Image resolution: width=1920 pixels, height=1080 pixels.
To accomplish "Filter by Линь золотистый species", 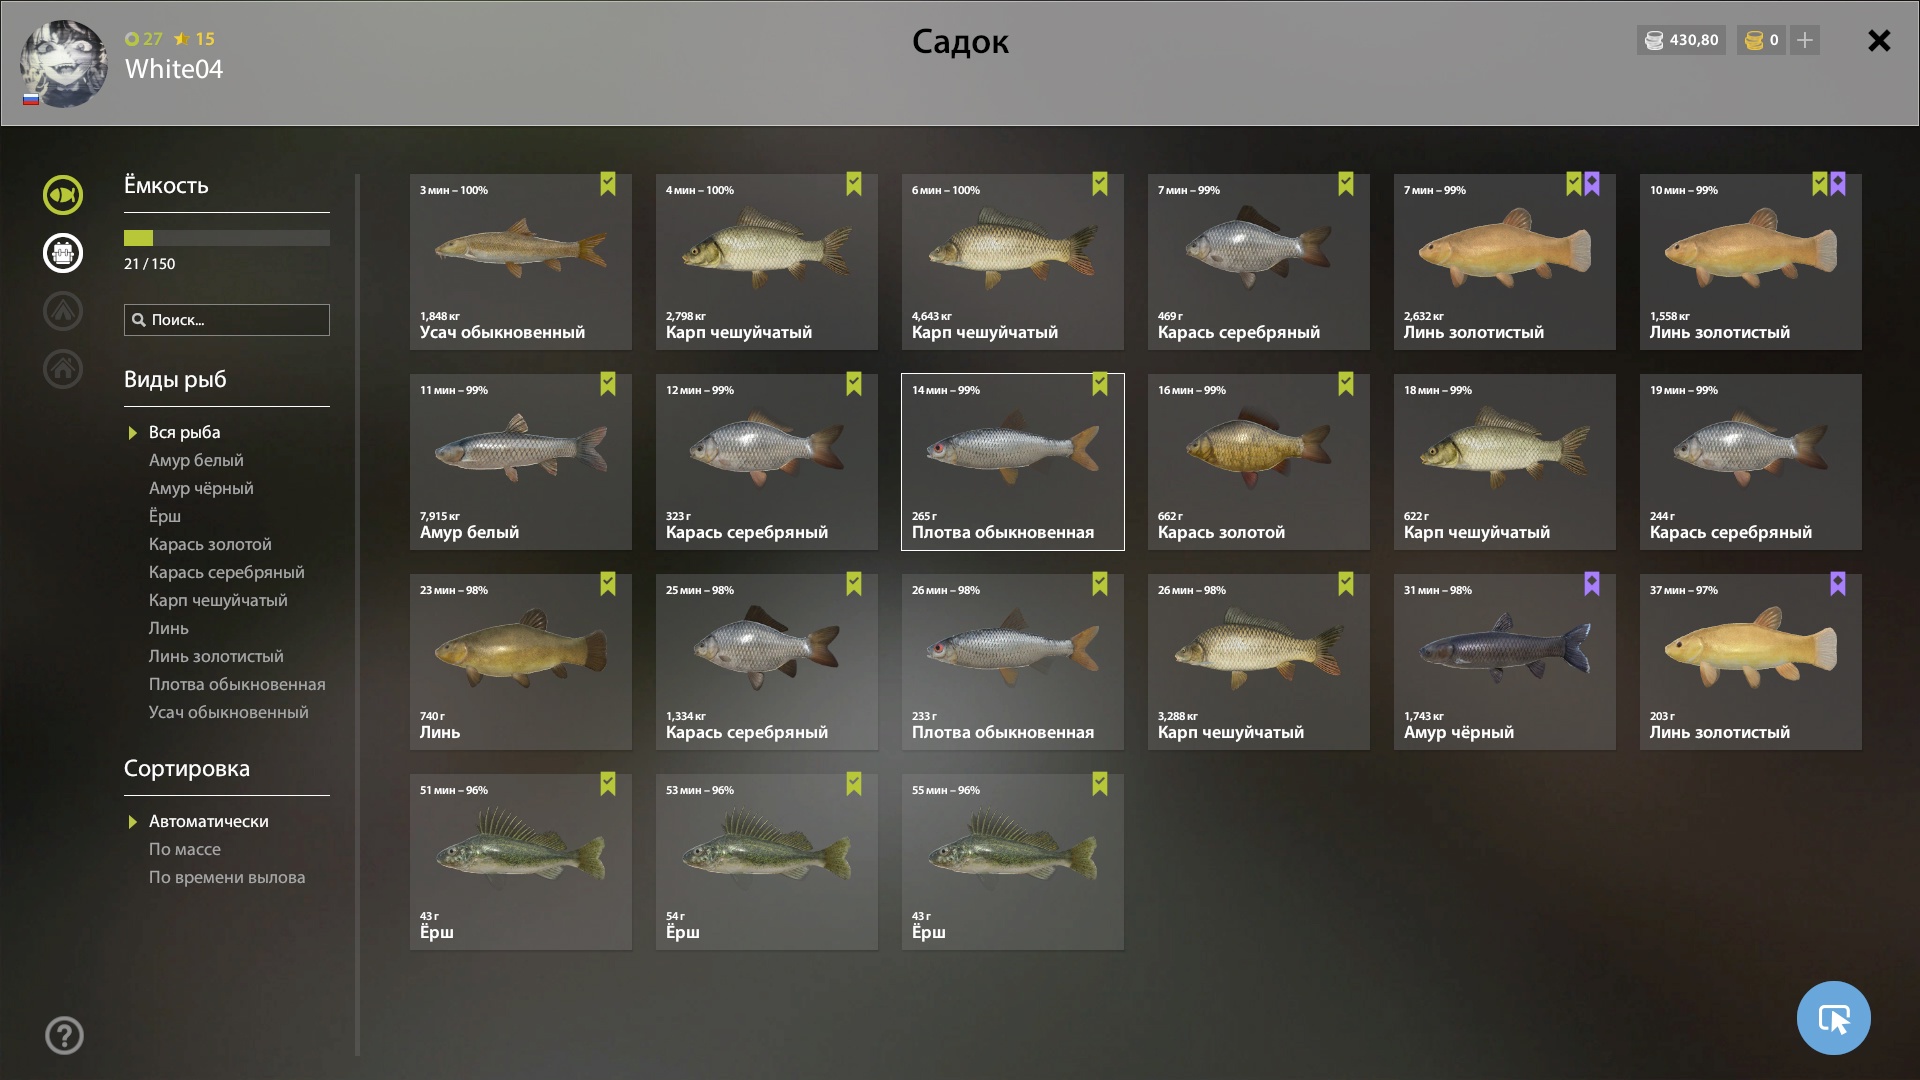I will (x=216, y=656).
